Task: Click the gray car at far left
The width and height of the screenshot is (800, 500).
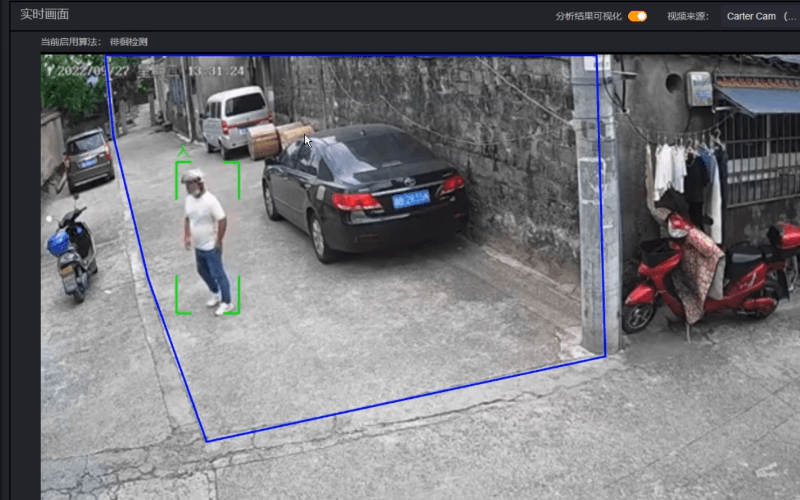Action: point(89,157)
